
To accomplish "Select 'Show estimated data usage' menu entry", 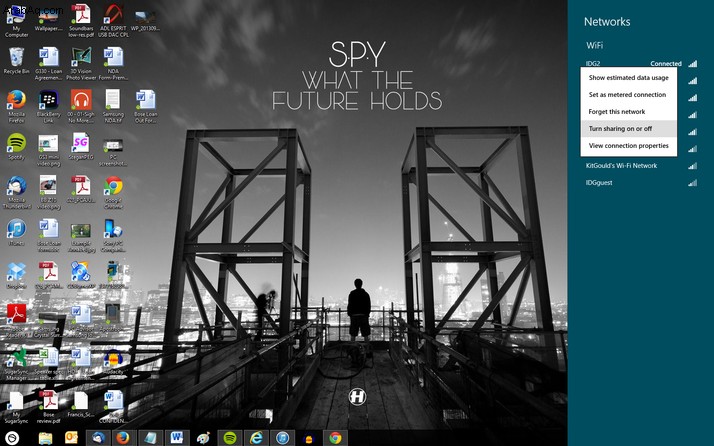I will pyautogui.click(x=628, y=77).
